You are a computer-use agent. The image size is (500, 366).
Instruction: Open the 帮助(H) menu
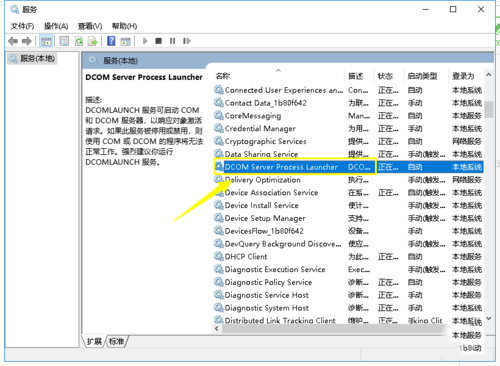click(124, 26)
